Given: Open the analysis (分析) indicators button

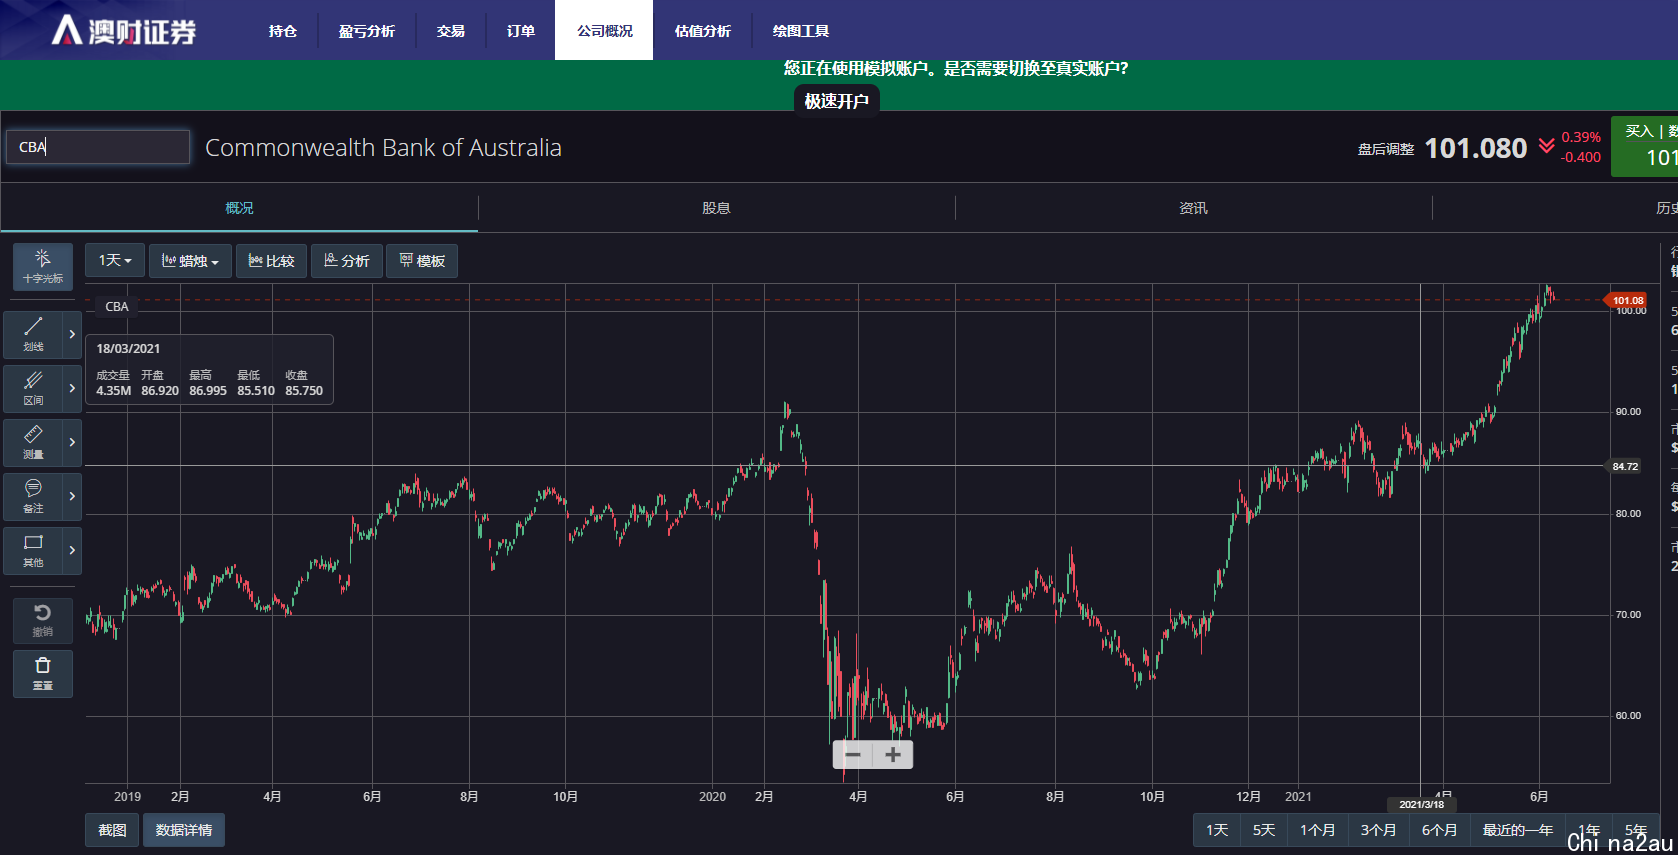Looking at the screenshot, I should pyautogui.click(x=347, y=261).
